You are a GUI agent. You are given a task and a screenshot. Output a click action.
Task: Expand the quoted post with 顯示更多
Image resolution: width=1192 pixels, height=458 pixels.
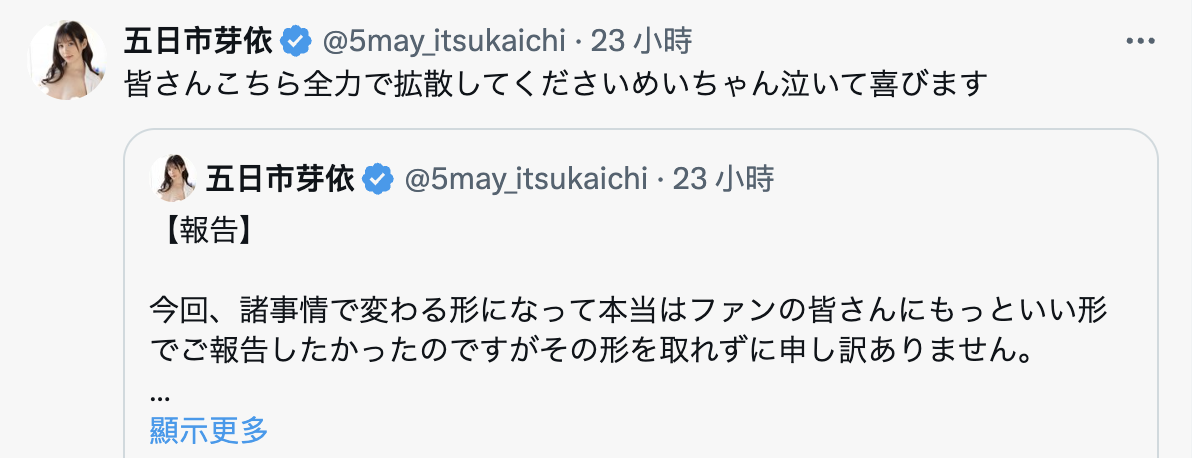[209, 431]
